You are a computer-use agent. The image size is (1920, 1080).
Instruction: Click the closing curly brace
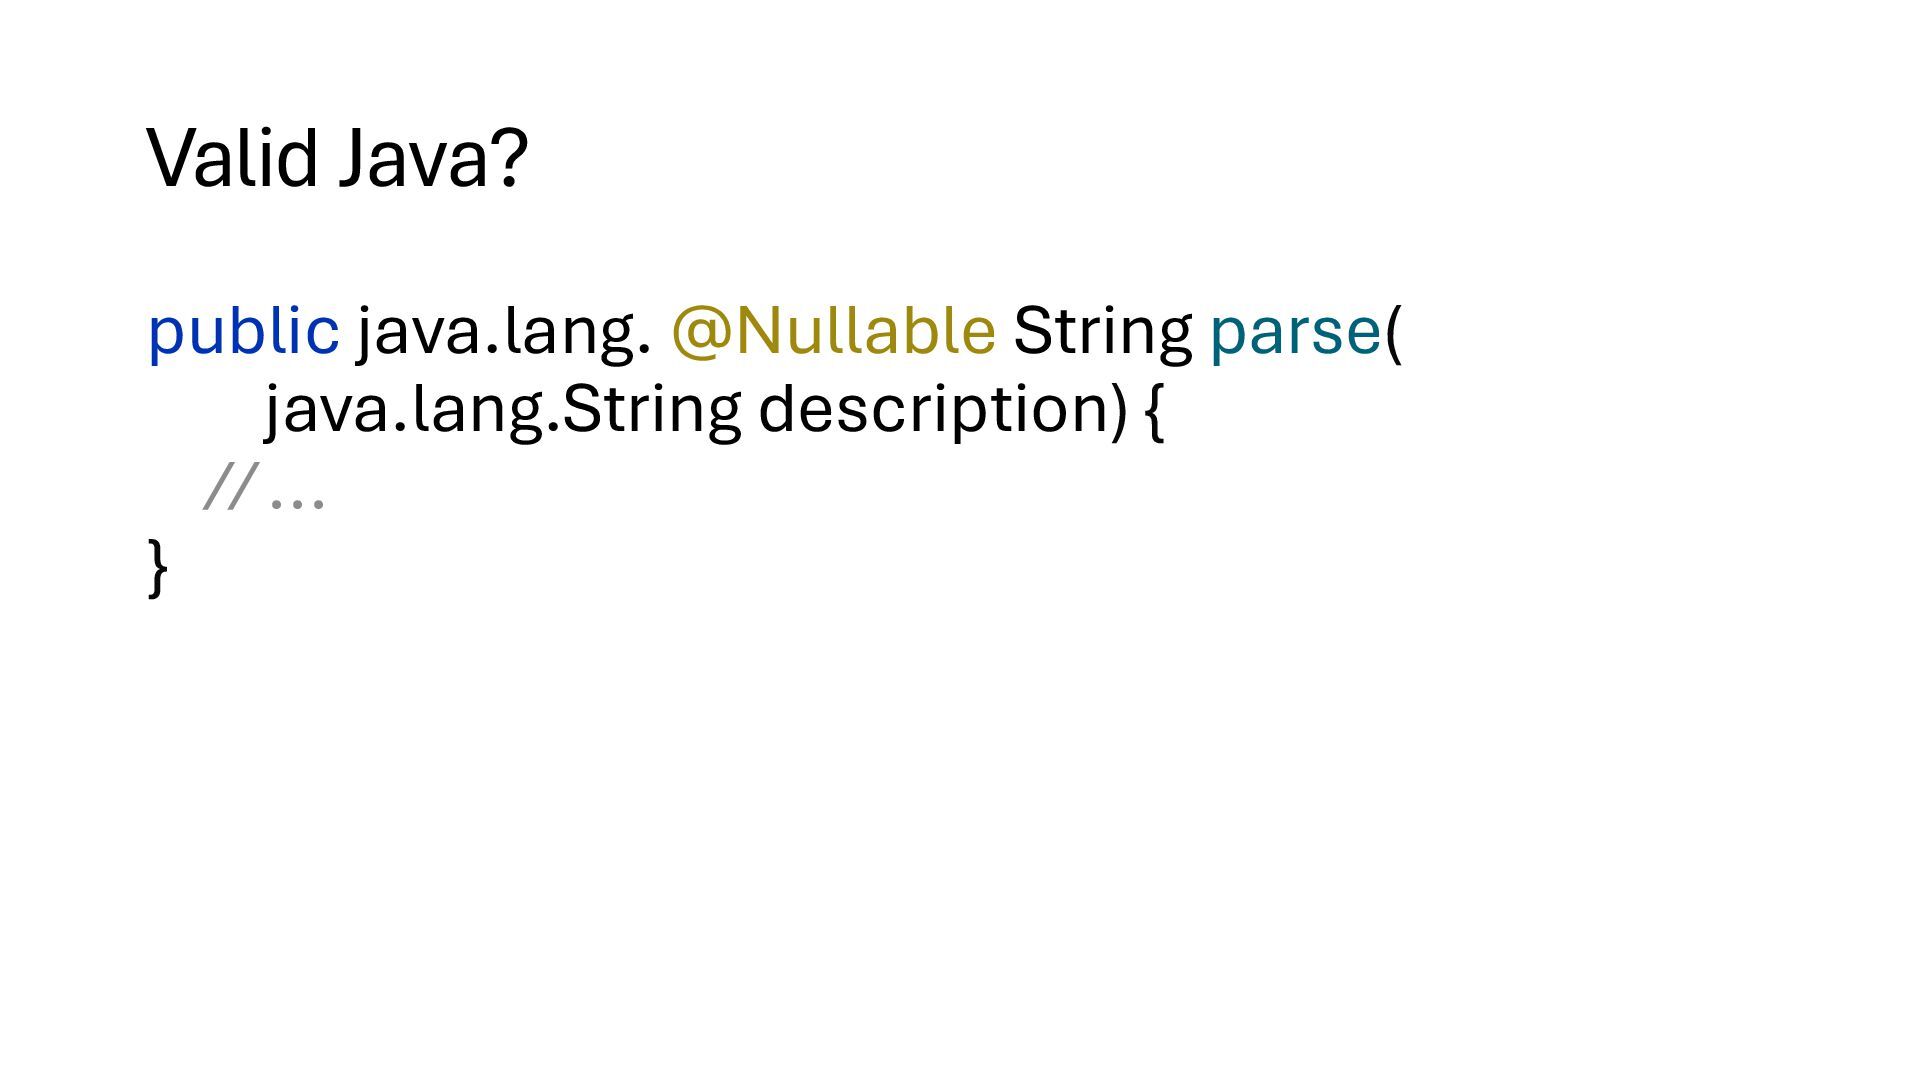click(x=157, y=568)
